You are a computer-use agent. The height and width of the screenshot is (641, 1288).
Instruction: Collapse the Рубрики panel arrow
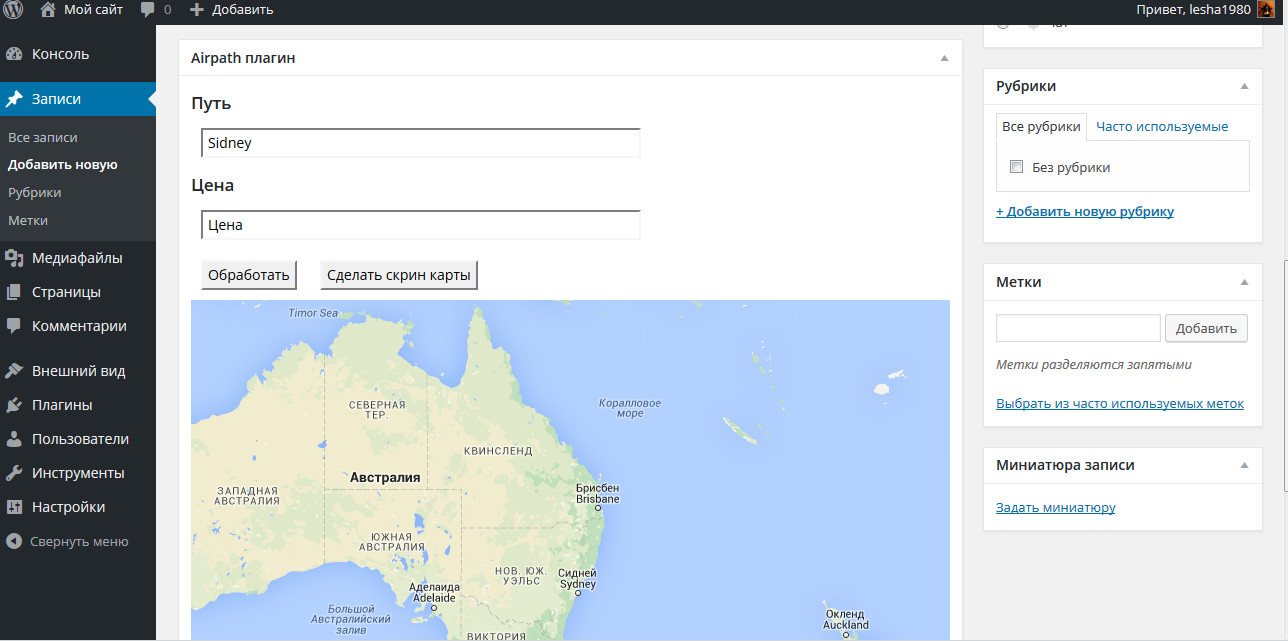[x=1244, y=86]
